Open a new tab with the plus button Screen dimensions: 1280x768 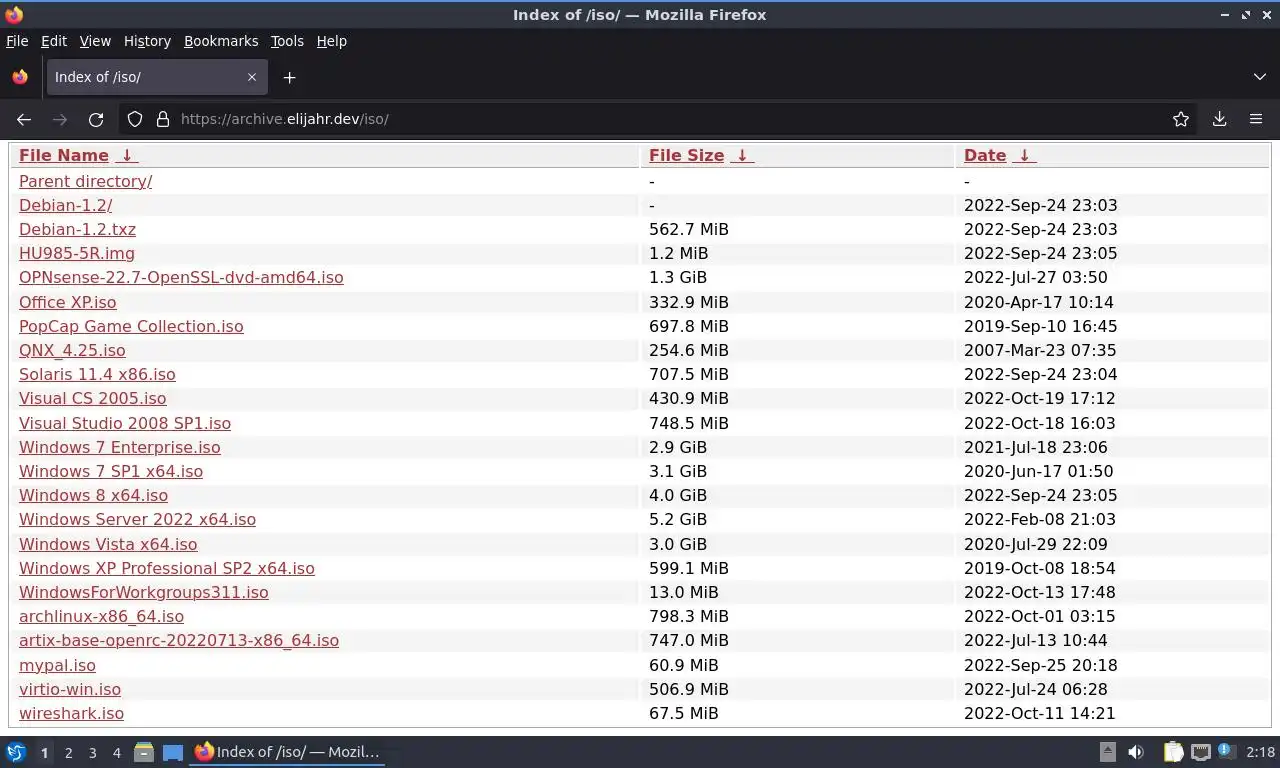click(x=289, y=77)
